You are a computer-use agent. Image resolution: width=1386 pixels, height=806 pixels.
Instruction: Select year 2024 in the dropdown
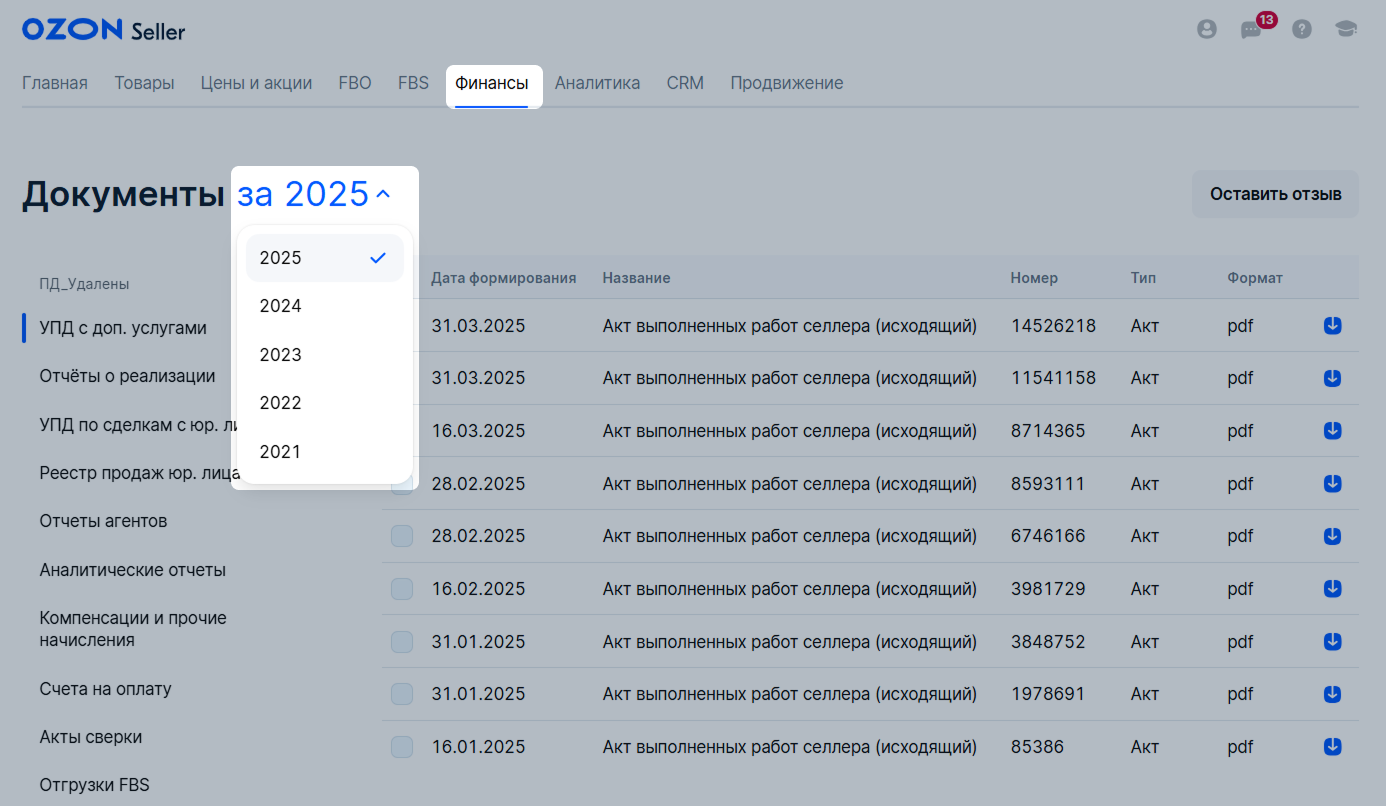(325, 306)
